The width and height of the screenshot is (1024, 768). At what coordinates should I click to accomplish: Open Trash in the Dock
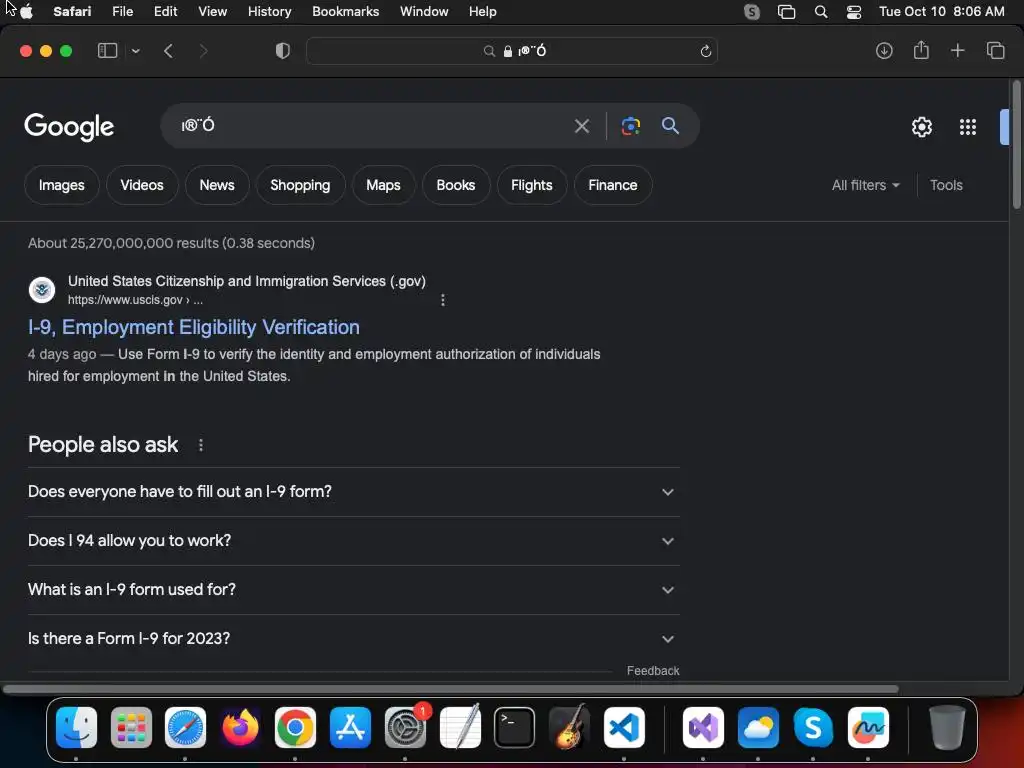(947, 728)
